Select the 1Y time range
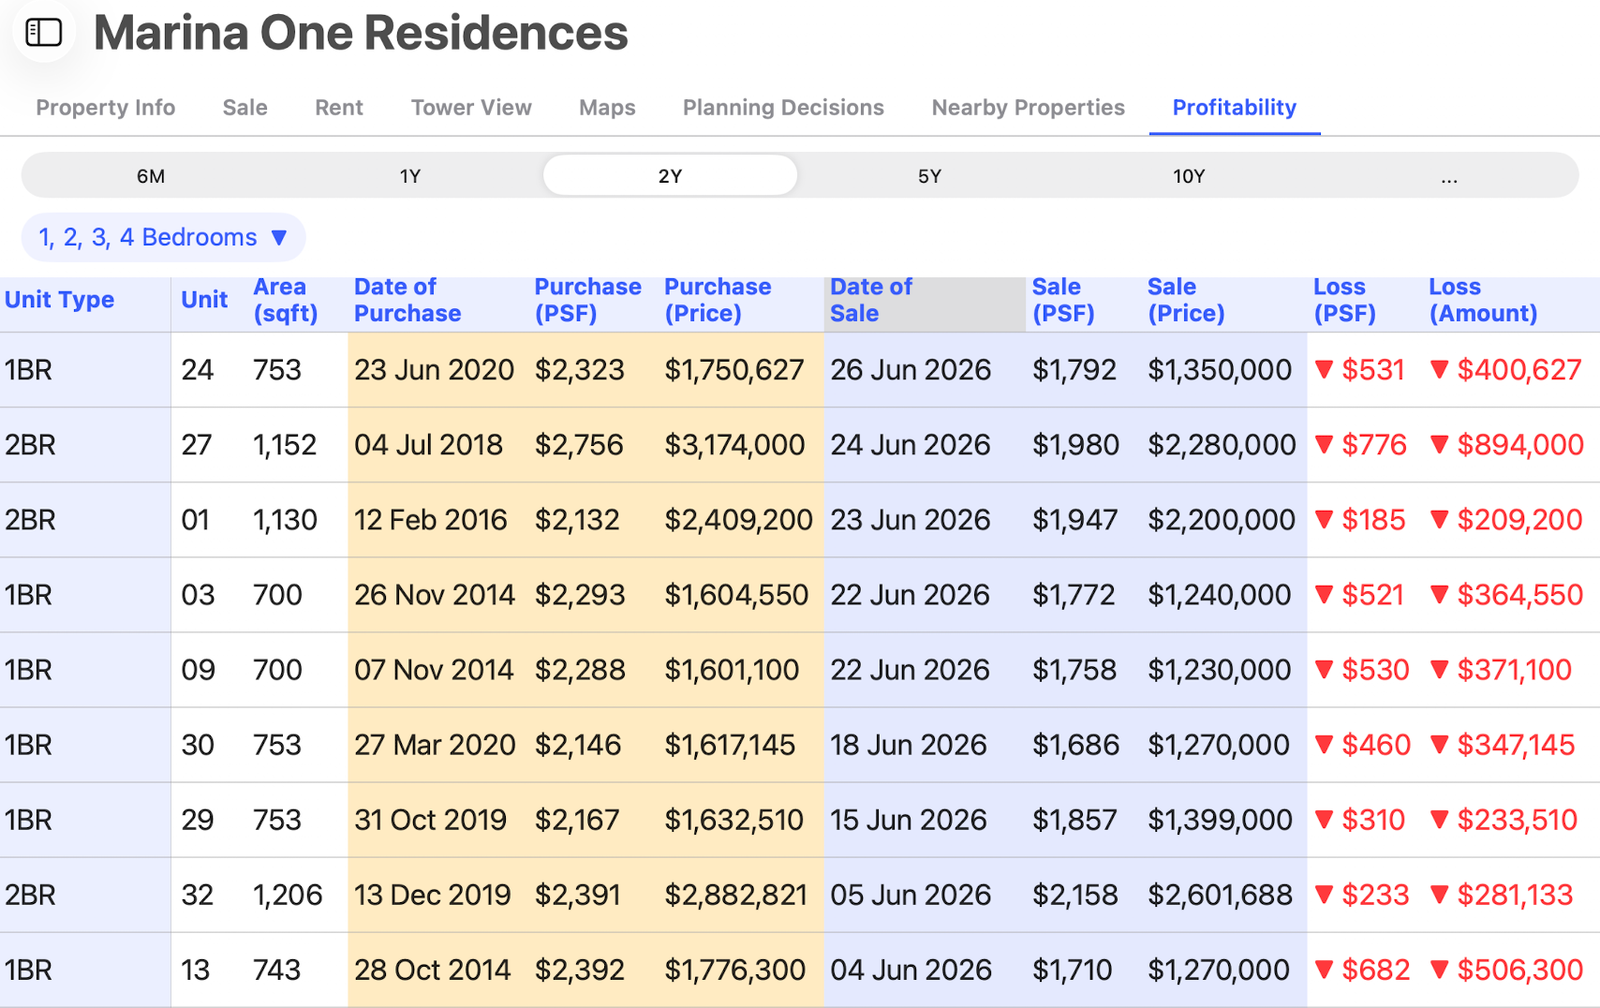Viewport: 1600px width, 1008px height. (x=410, y=176)
